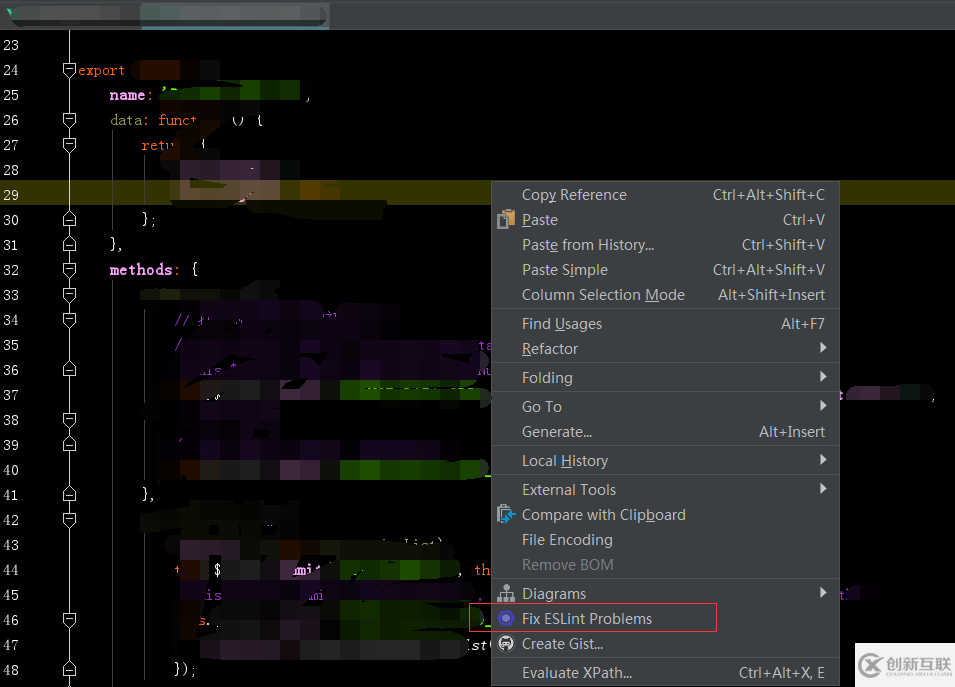Screen dimensions: 955x687
Task: Expand the Local History submenu arrow
Action: [823, 460]
